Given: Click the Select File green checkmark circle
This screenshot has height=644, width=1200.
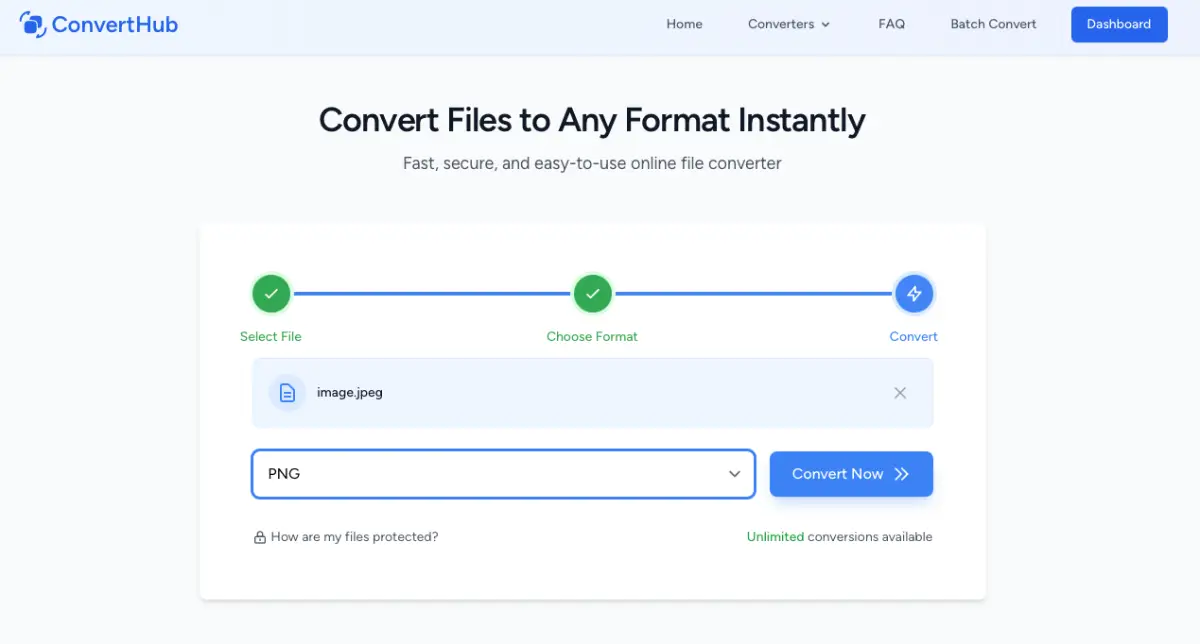Looking at the screenshot, I should (x=271, y=294).
